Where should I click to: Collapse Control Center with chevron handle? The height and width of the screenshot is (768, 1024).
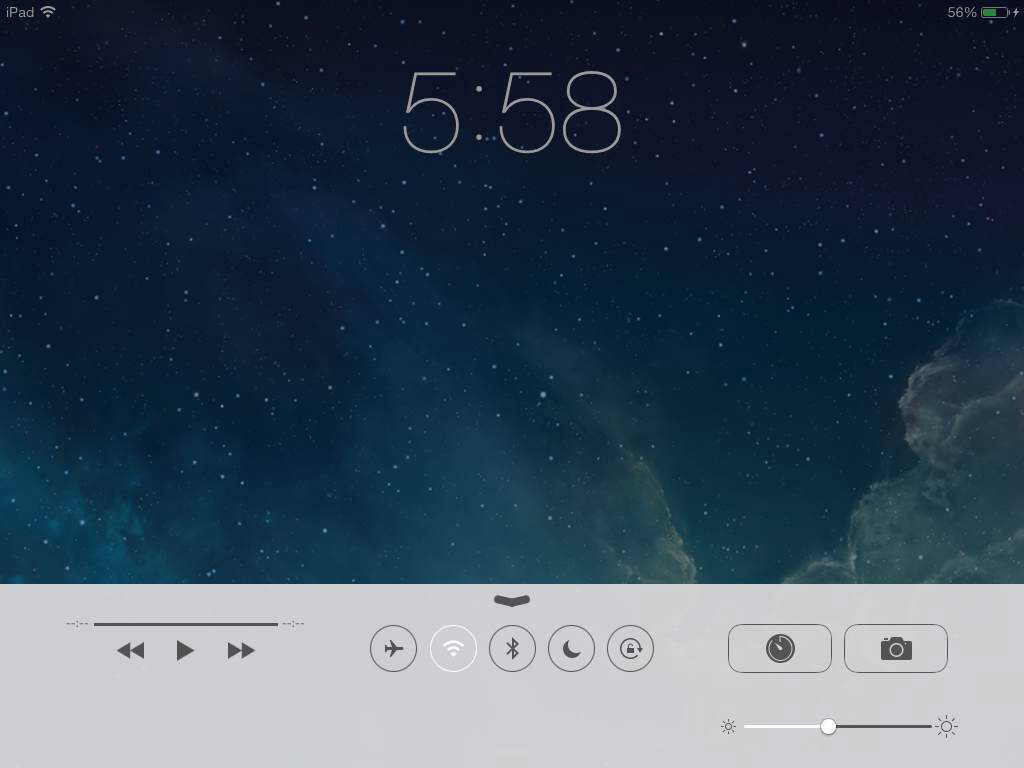(x=512, y=600)
